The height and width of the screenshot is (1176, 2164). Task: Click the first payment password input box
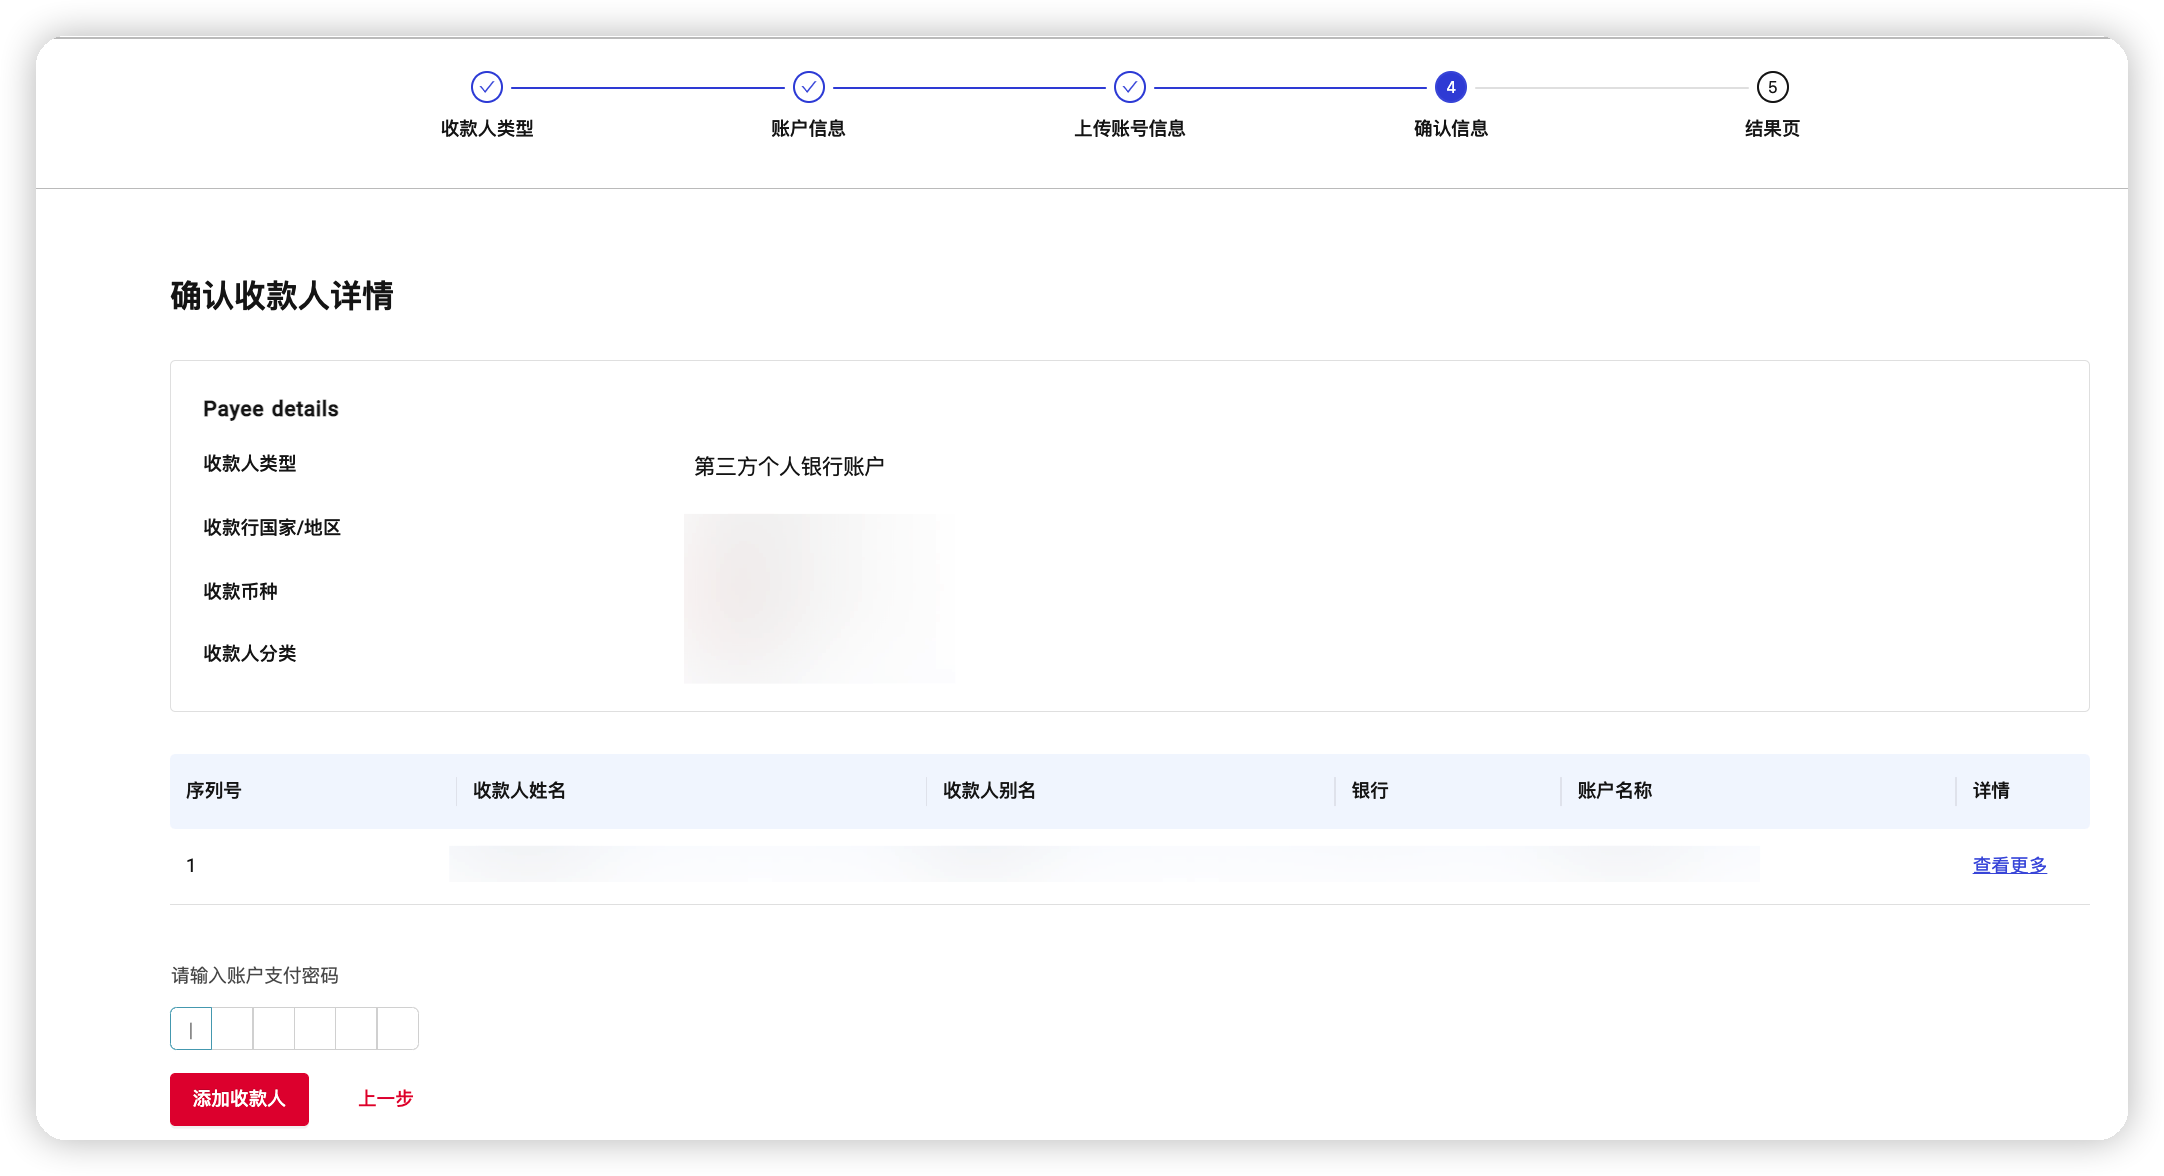(x=191, y=1028)
